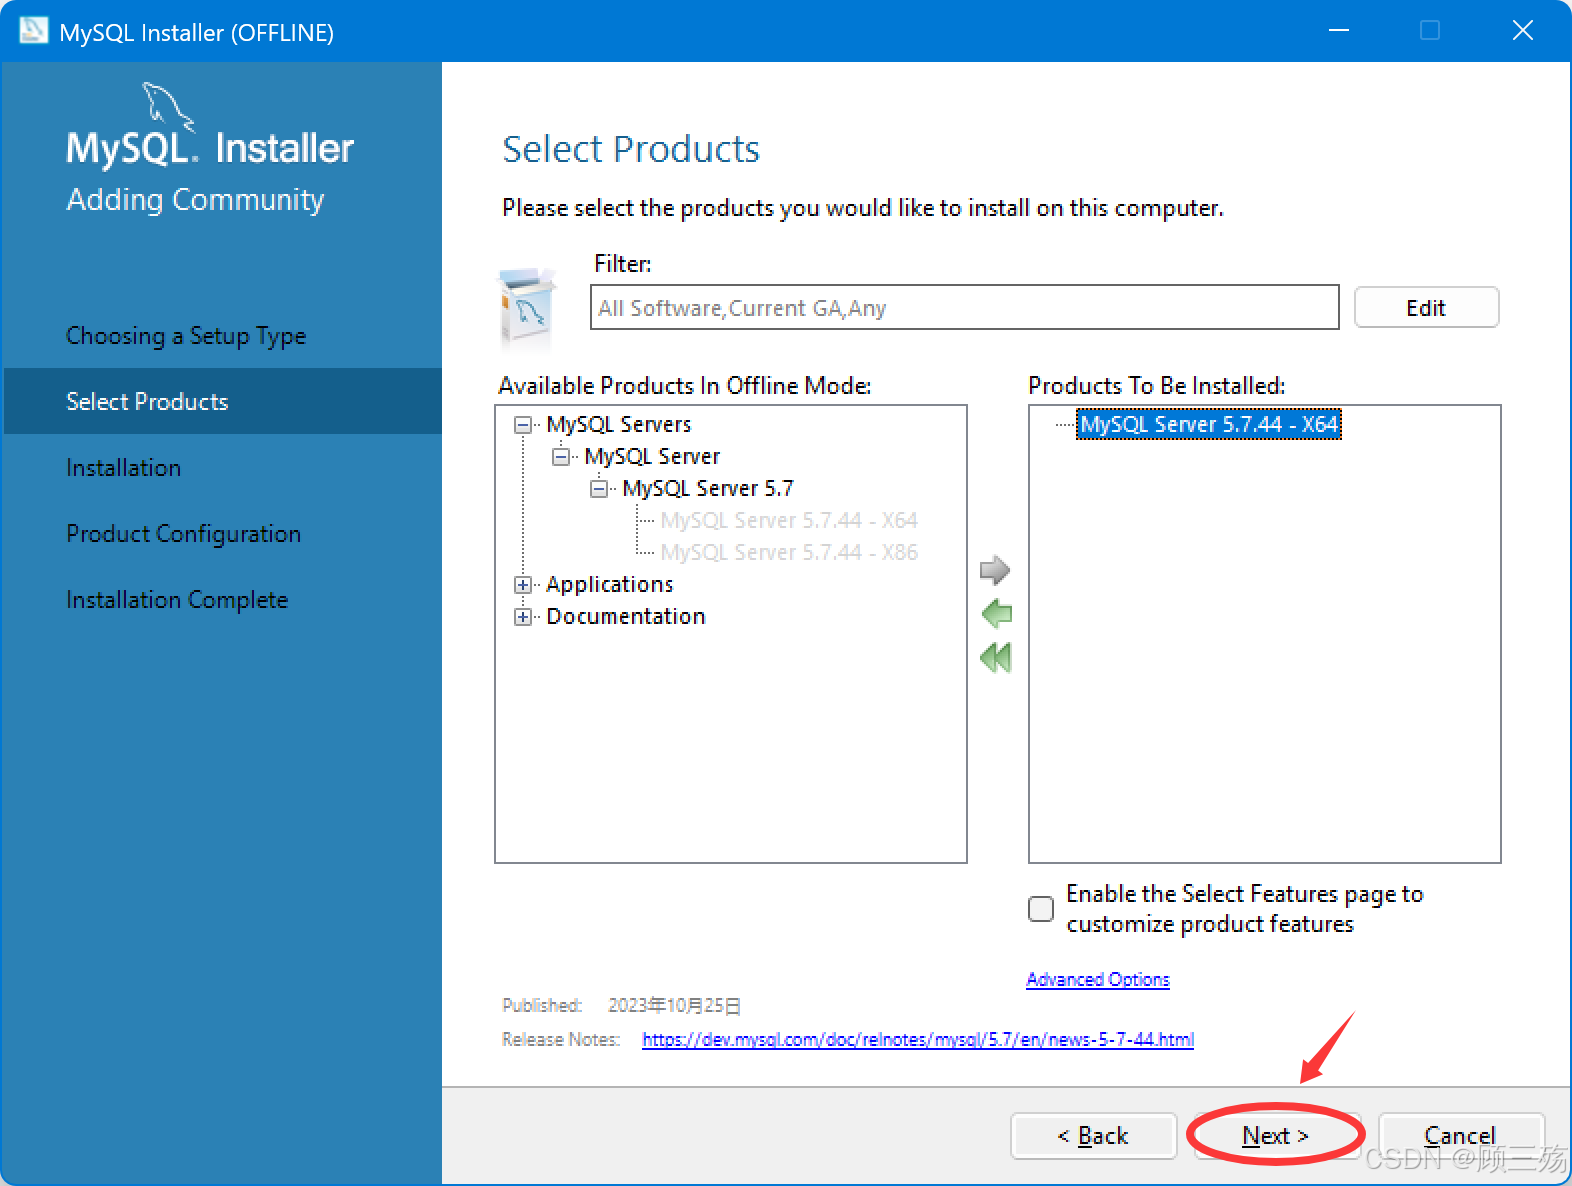Viewport: 1572px width, 1186px height.
Task: Select the Select Products sidebar step
Action: 222,401
